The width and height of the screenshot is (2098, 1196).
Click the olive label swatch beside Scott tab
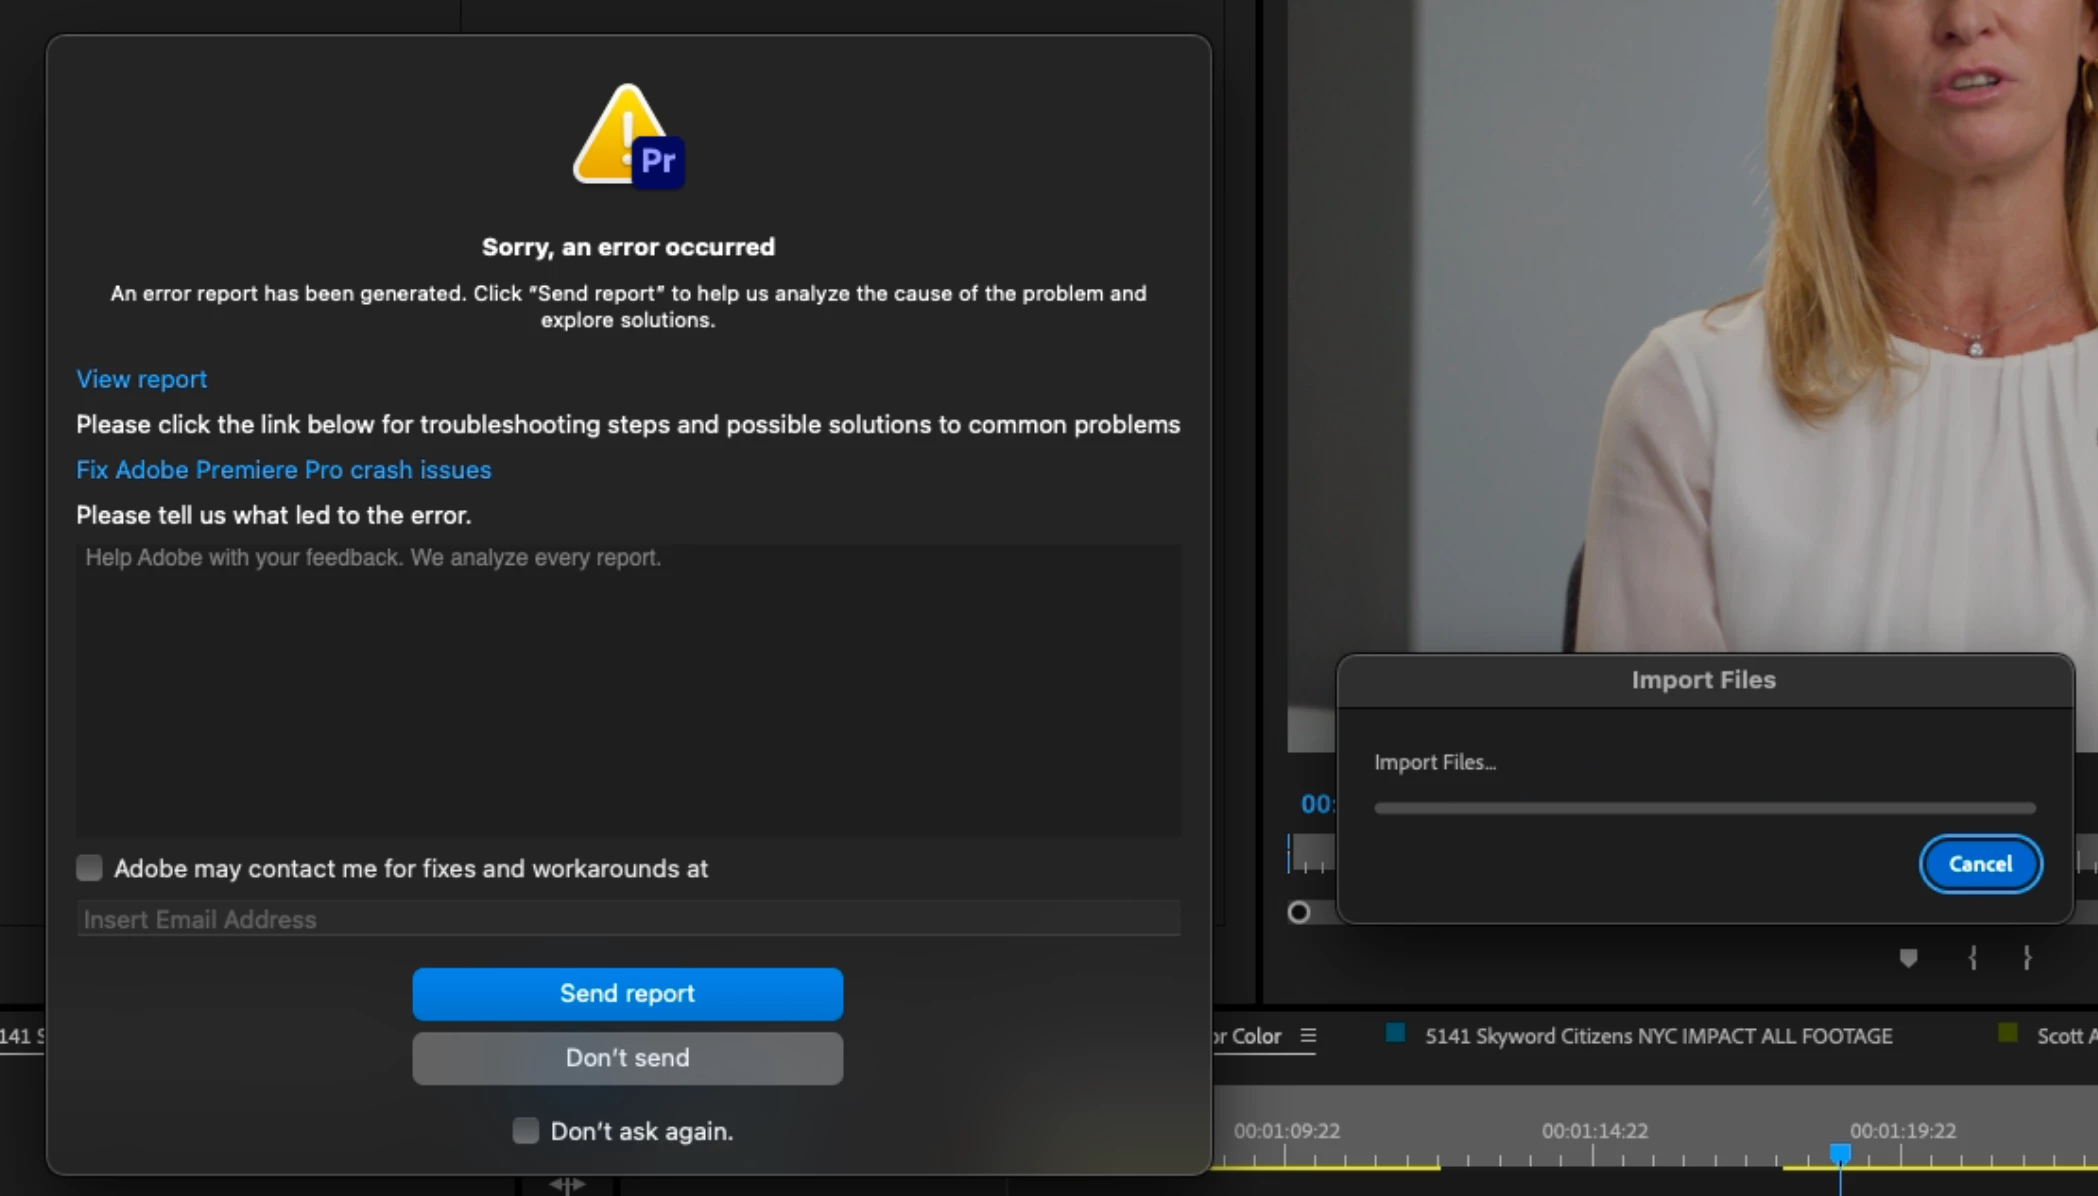2007,1034
